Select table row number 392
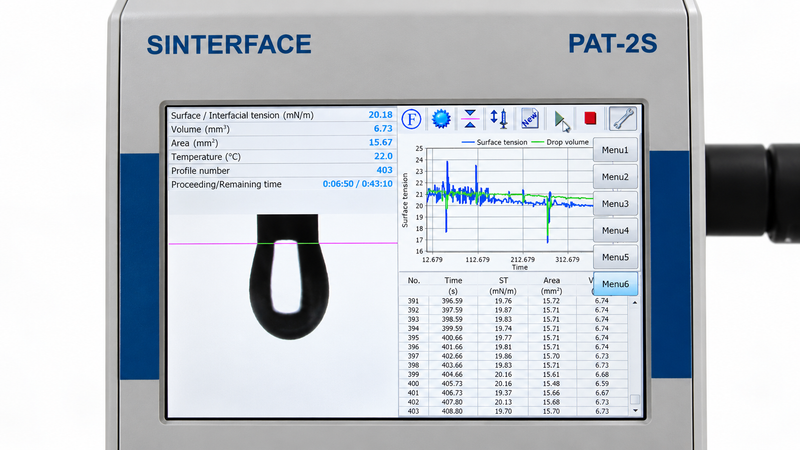Viewport: 800px width, 450px height. click(413, 310)
